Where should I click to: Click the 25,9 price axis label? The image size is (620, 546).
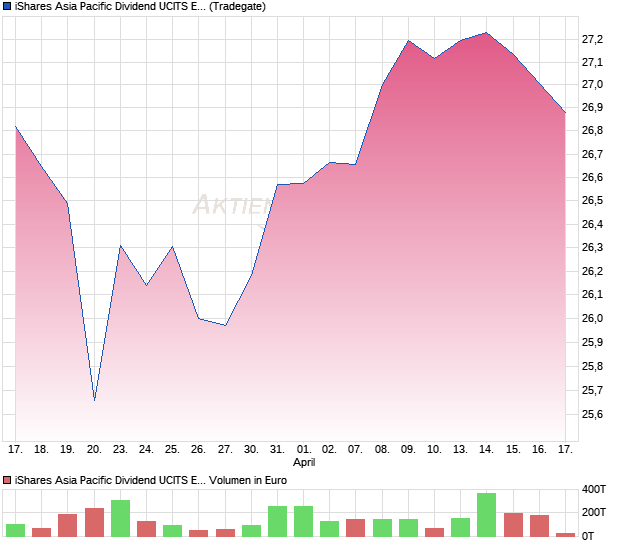(592, 342)
